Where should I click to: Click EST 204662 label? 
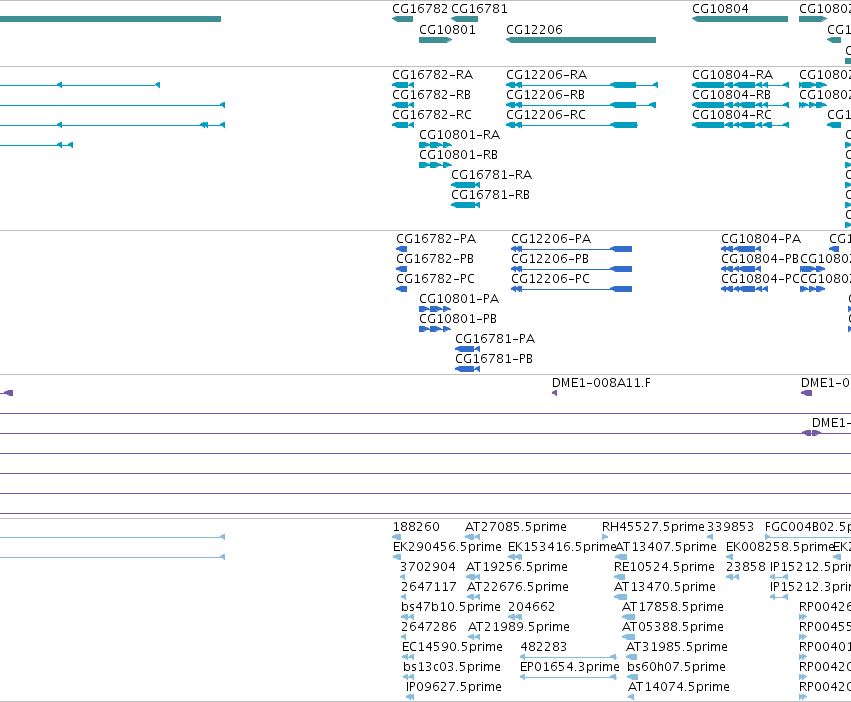531,607
